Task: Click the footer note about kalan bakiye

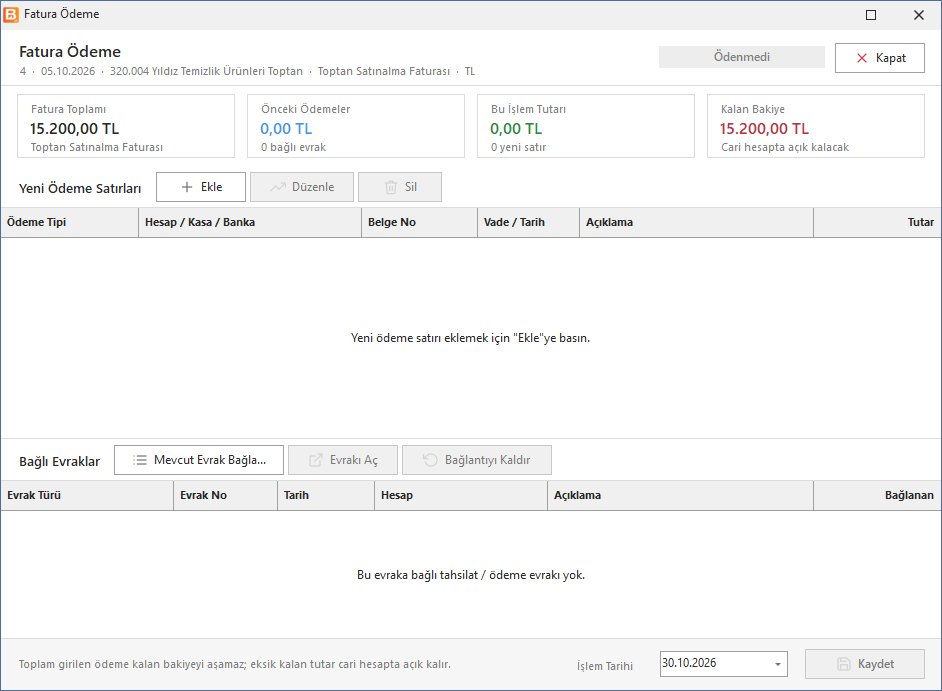Action: [235, 665]
